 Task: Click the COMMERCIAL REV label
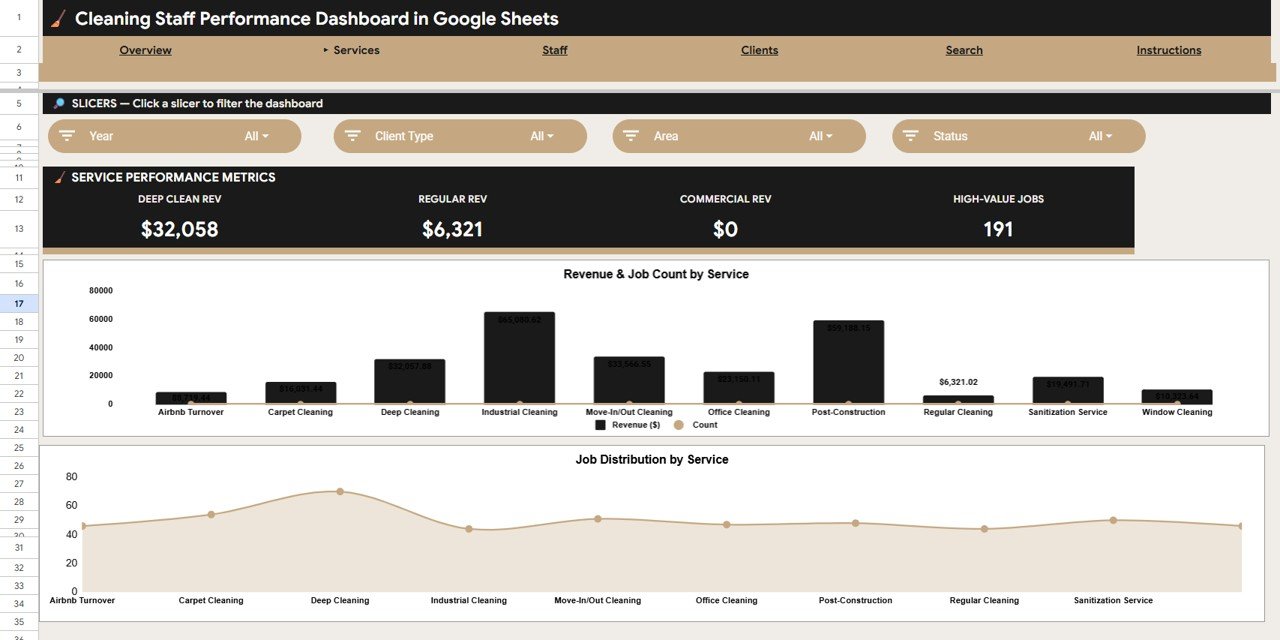coord(726,199)
